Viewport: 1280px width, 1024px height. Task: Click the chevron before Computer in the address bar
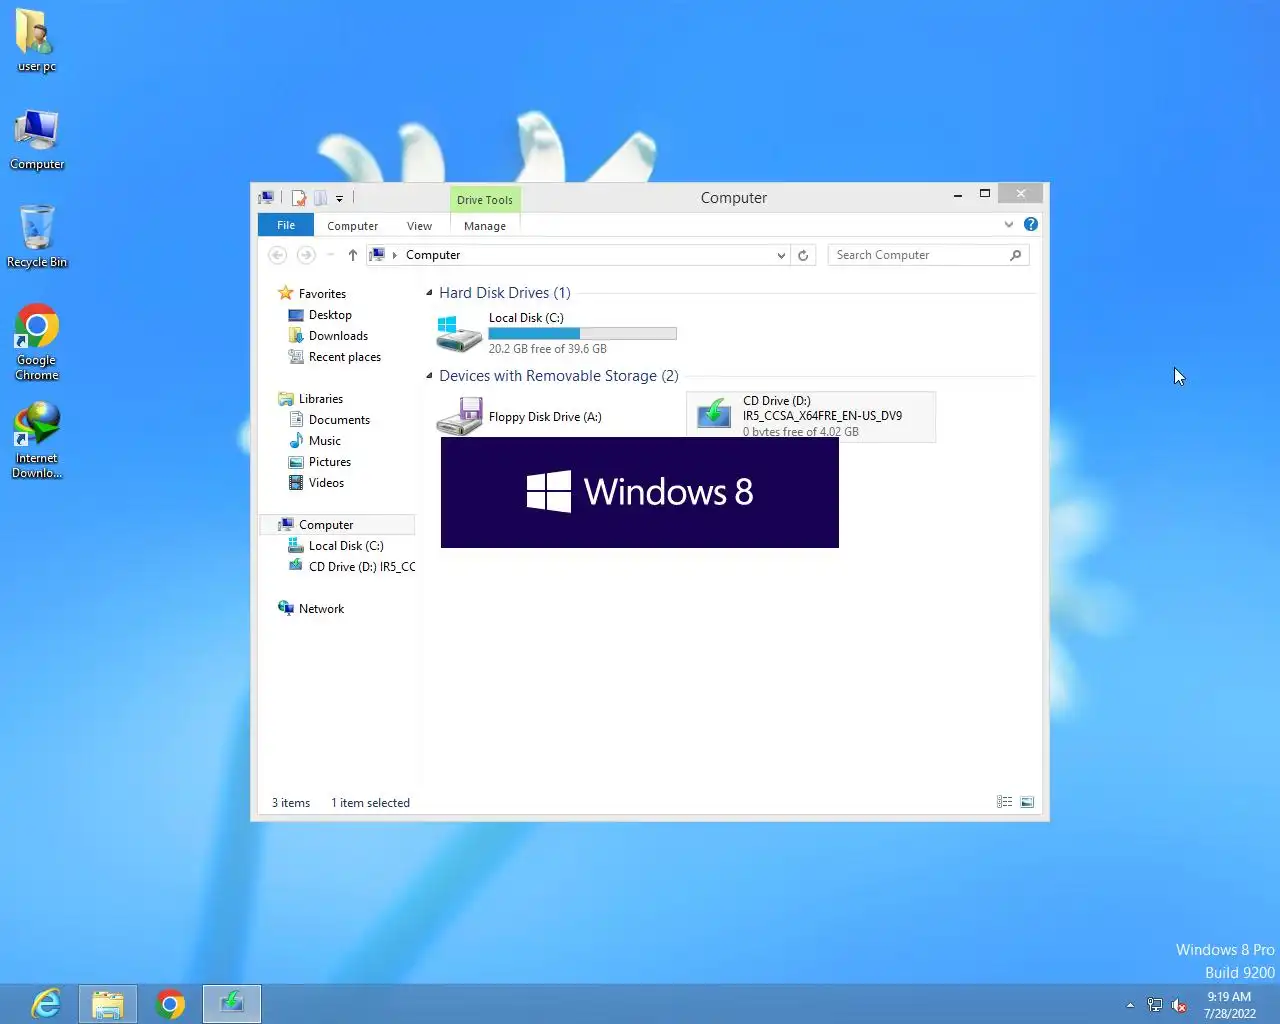(x=395, y=255)
